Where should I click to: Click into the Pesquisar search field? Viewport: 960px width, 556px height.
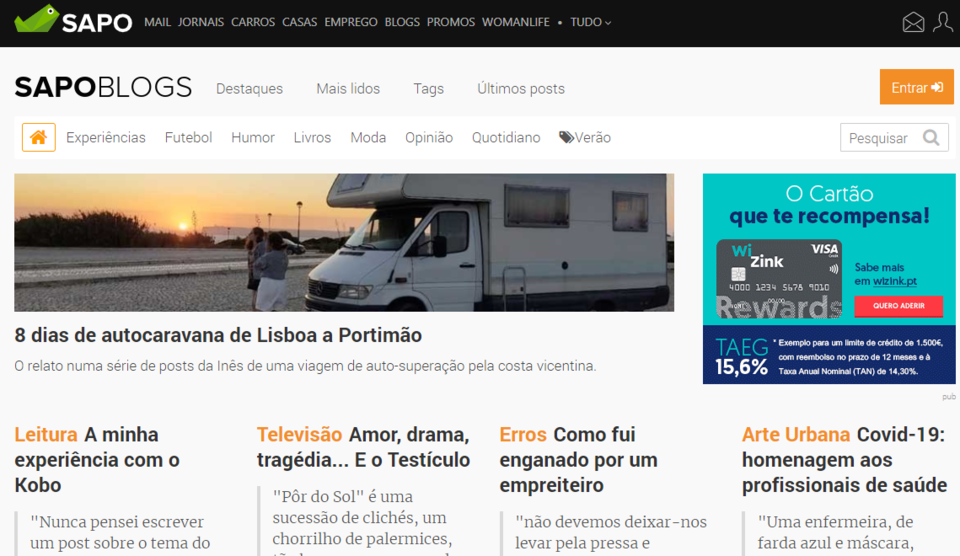click(878, 138)
